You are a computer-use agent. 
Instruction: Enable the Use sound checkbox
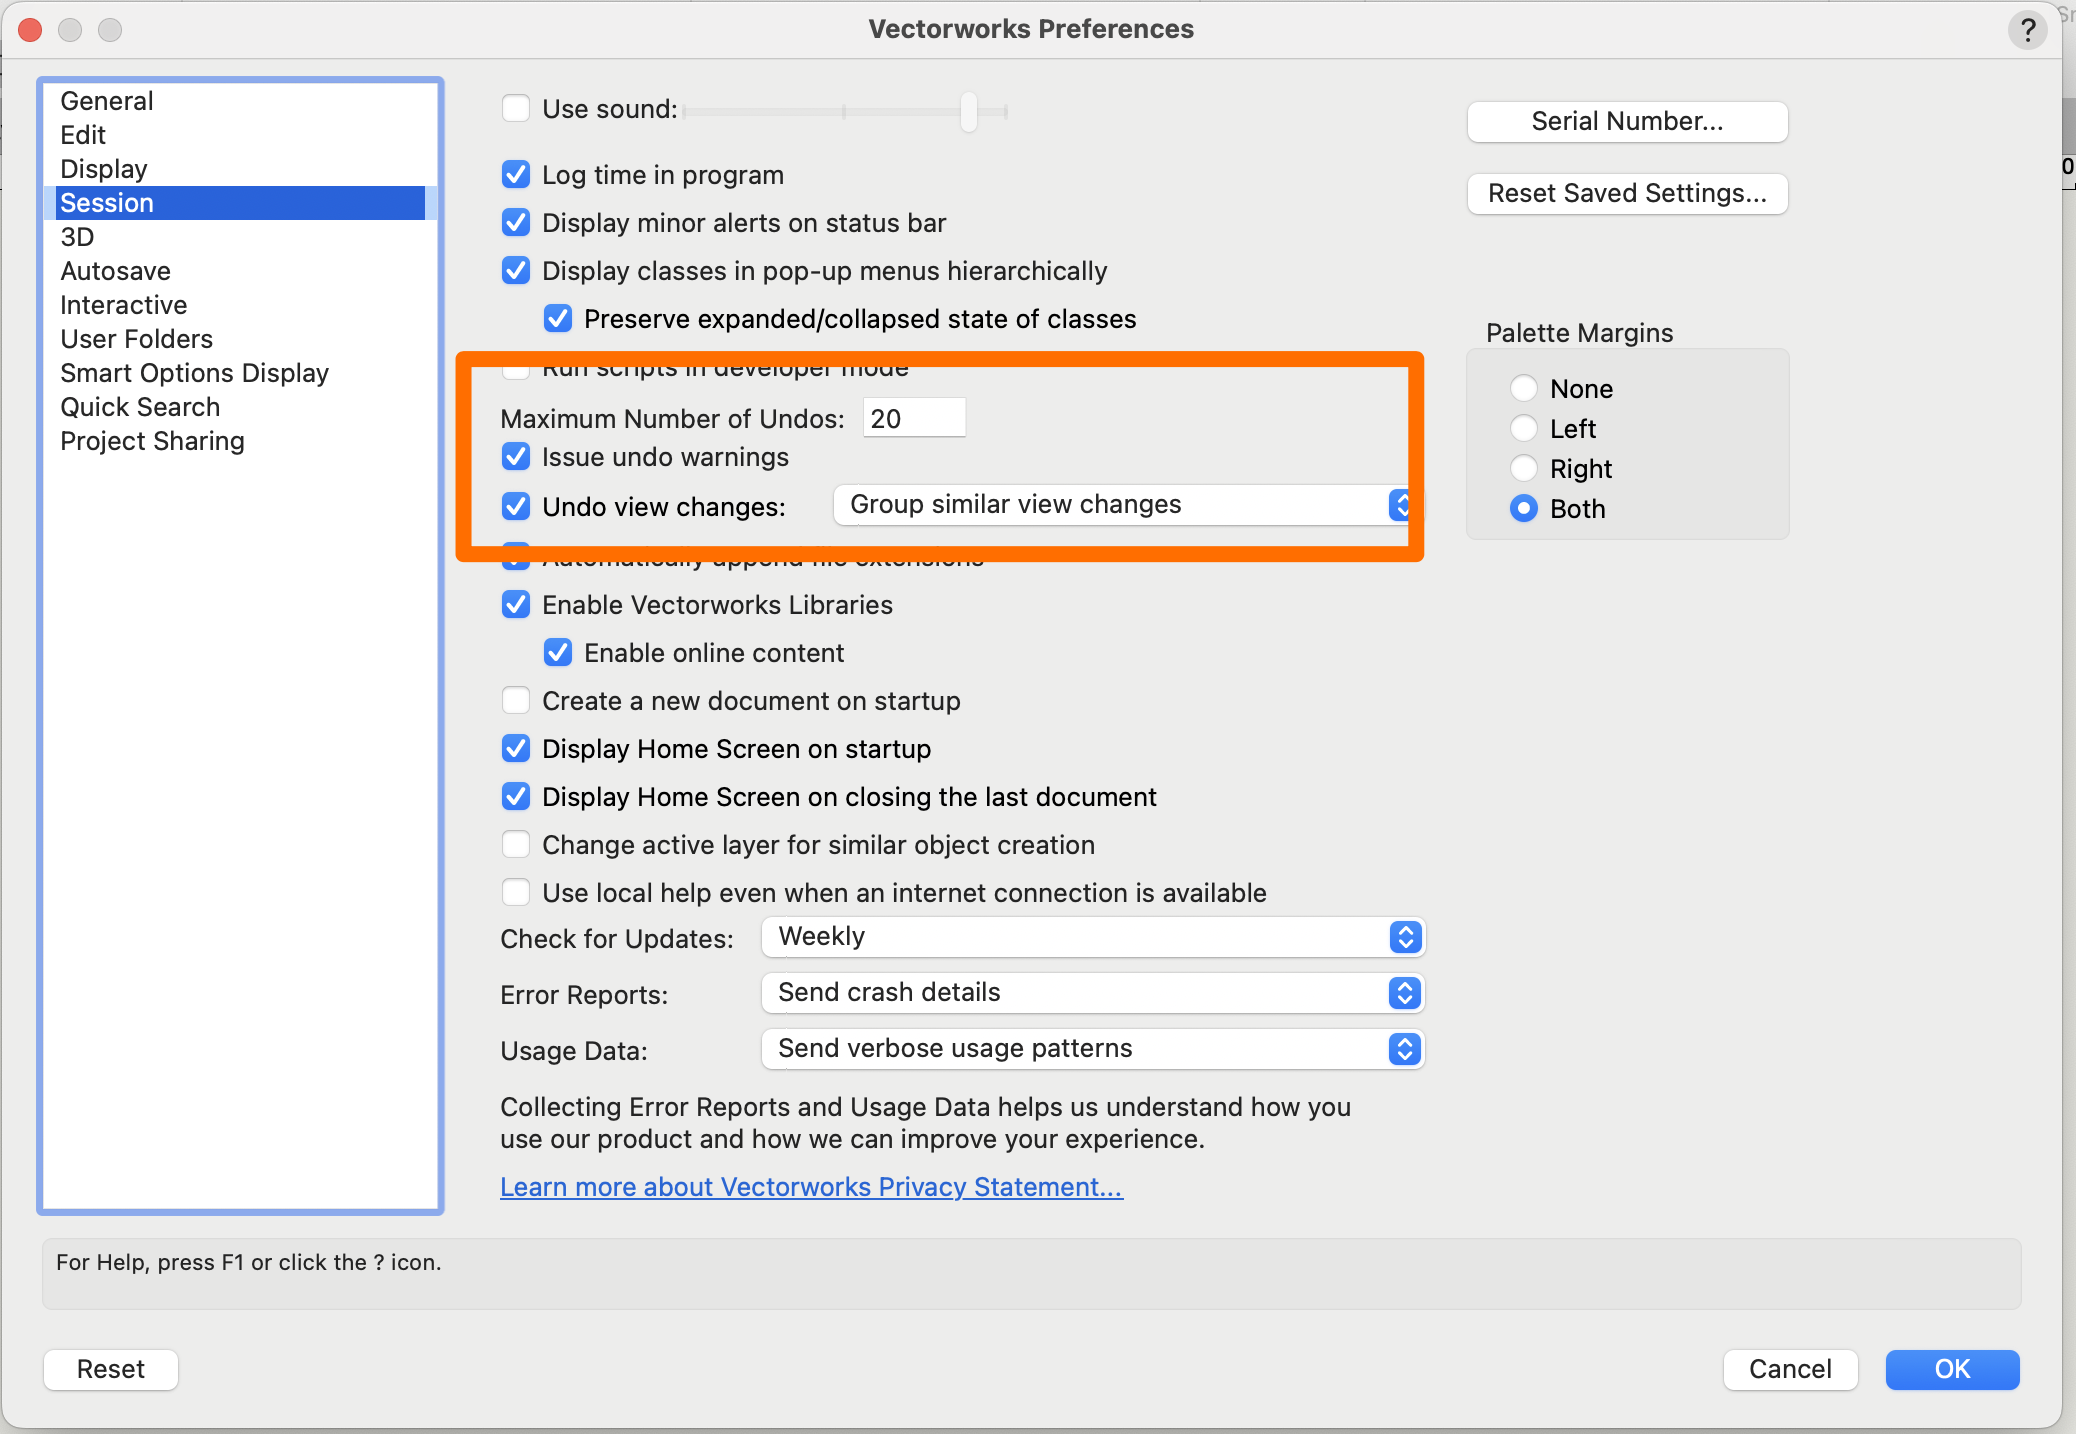[516, 108]
